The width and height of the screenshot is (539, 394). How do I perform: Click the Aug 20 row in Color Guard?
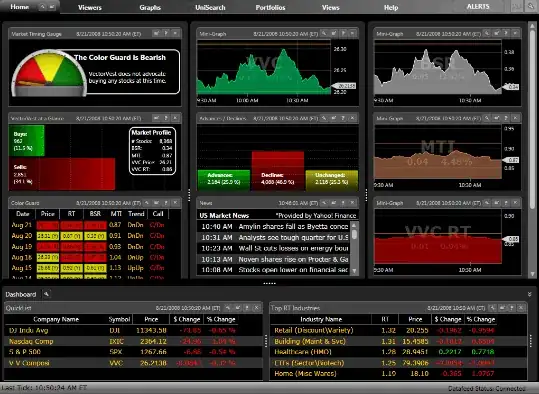89,236
